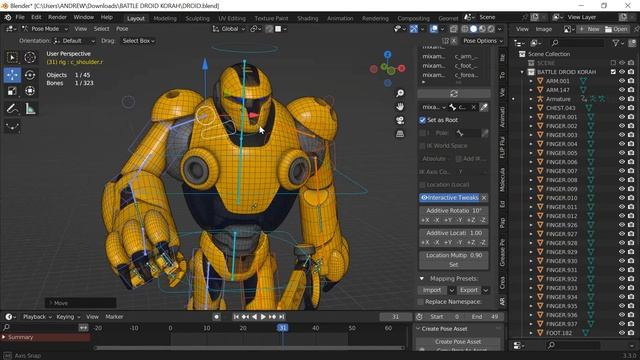Toggle the Set as Root checkbox
Screen dimensions: 640x360
[422, 120]
